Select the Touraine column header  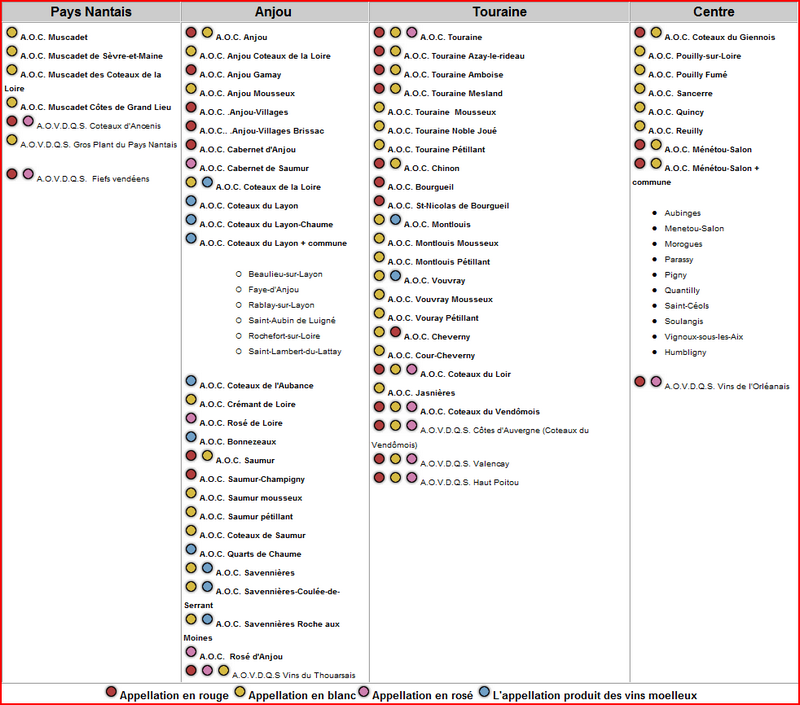coord(499,12)
